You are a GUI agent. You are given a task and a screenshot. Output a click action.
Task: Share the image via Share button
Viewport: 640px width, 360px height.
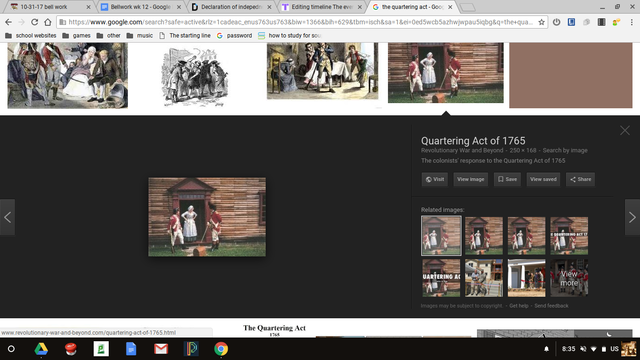pyautogui.click(x=580, y=179)
